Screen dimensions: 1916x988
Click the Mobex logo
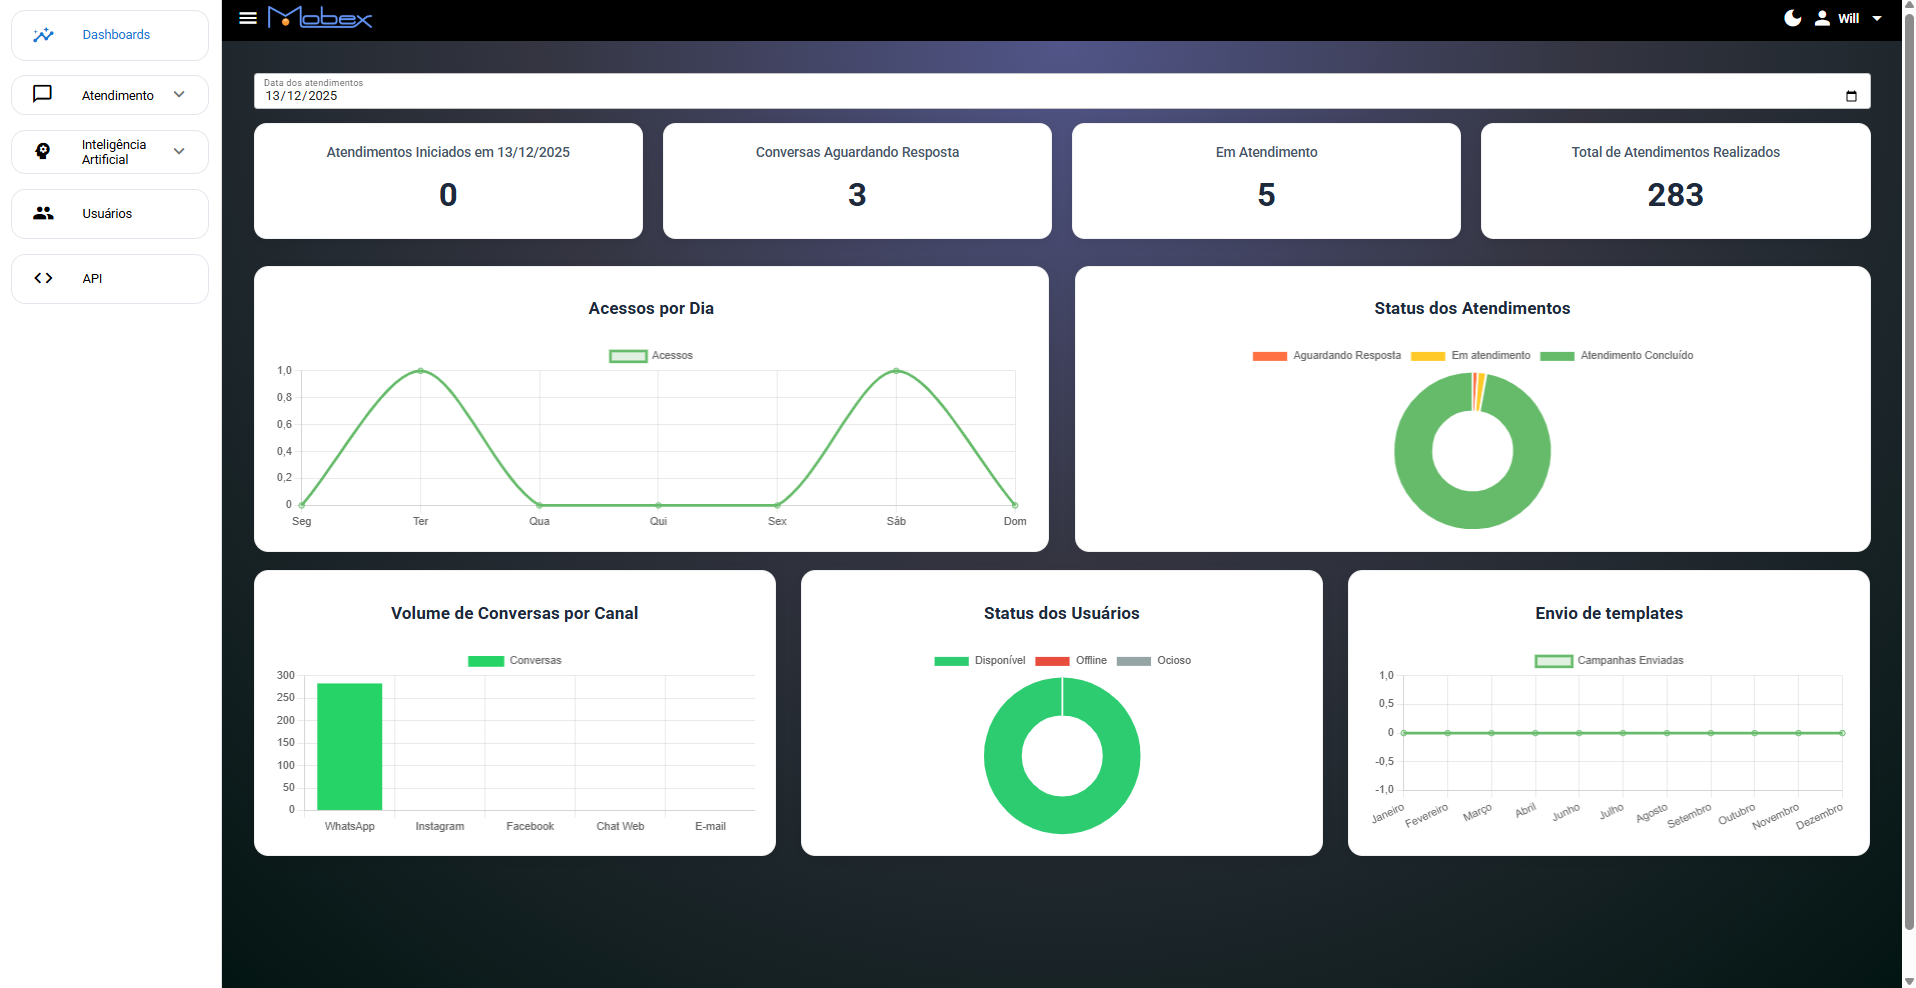tap(320, 18)
